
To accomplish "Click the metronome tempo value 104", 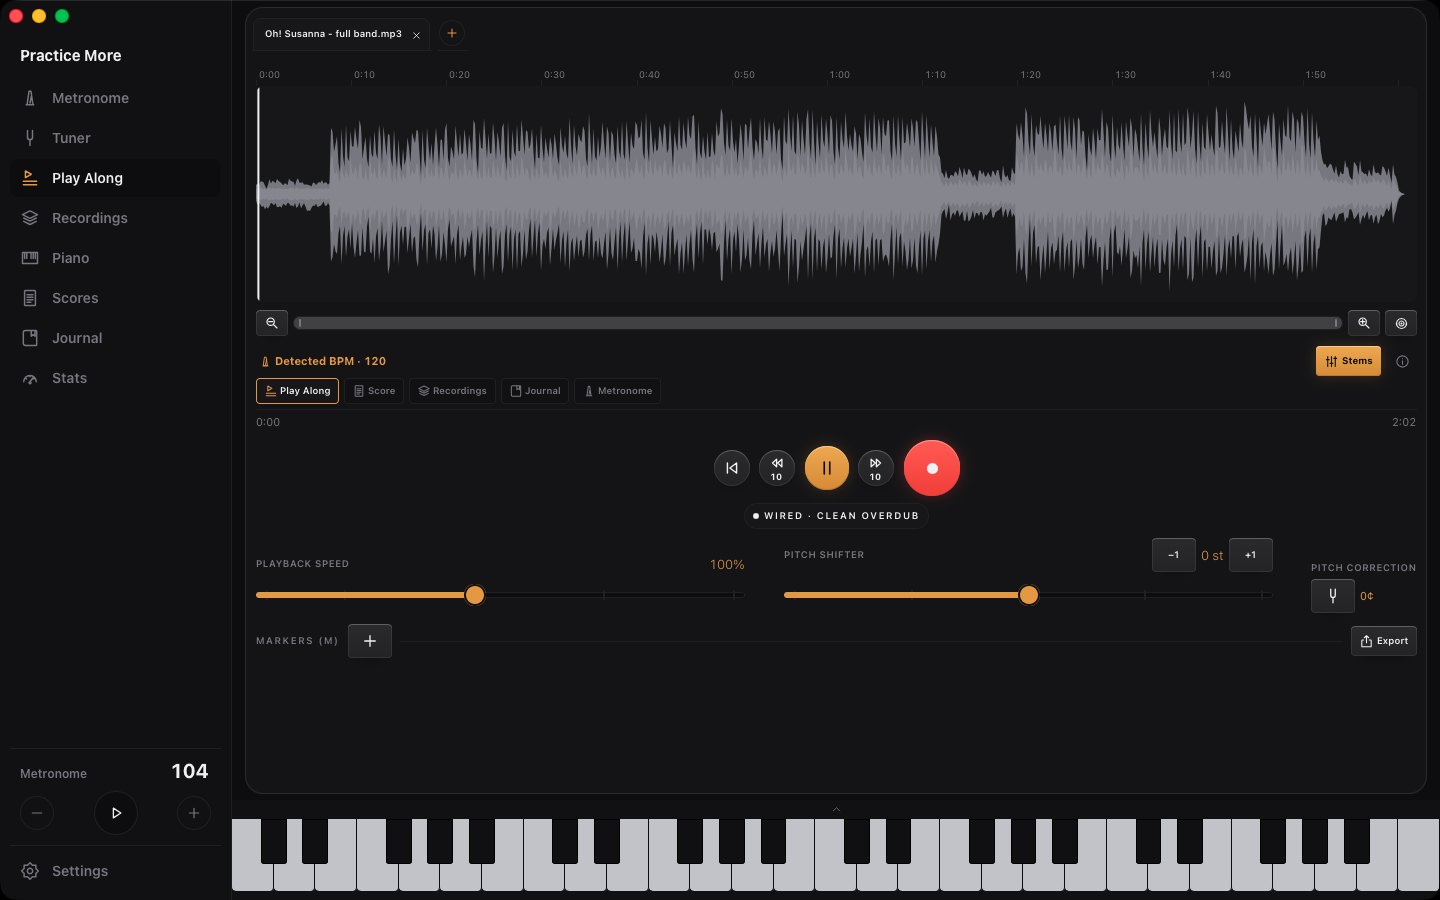I will pos(190,771).
